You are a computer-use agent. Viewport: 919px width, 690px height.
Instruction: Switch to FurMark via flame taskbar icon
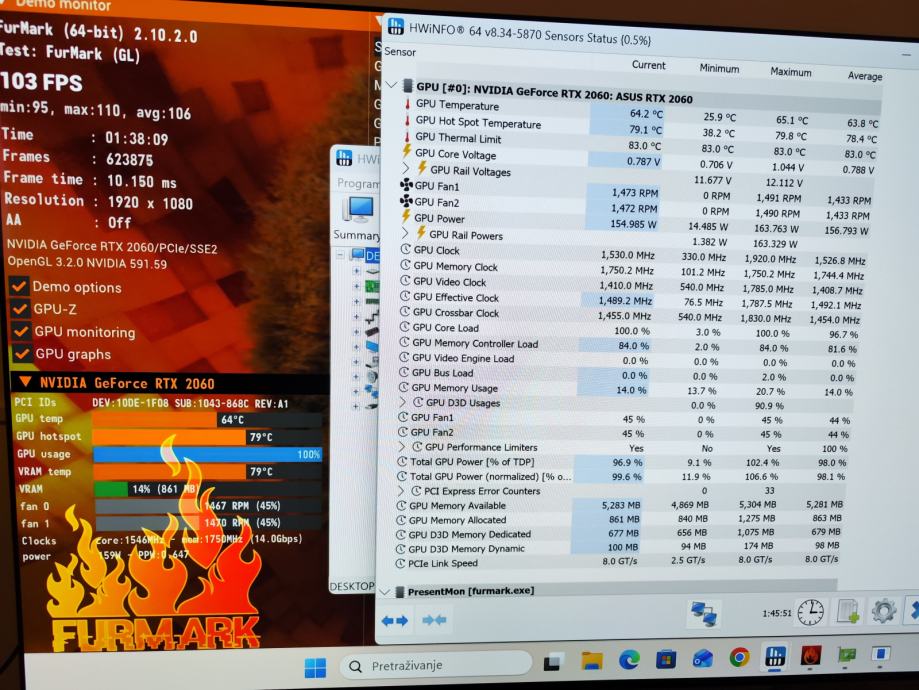point(811,655)
